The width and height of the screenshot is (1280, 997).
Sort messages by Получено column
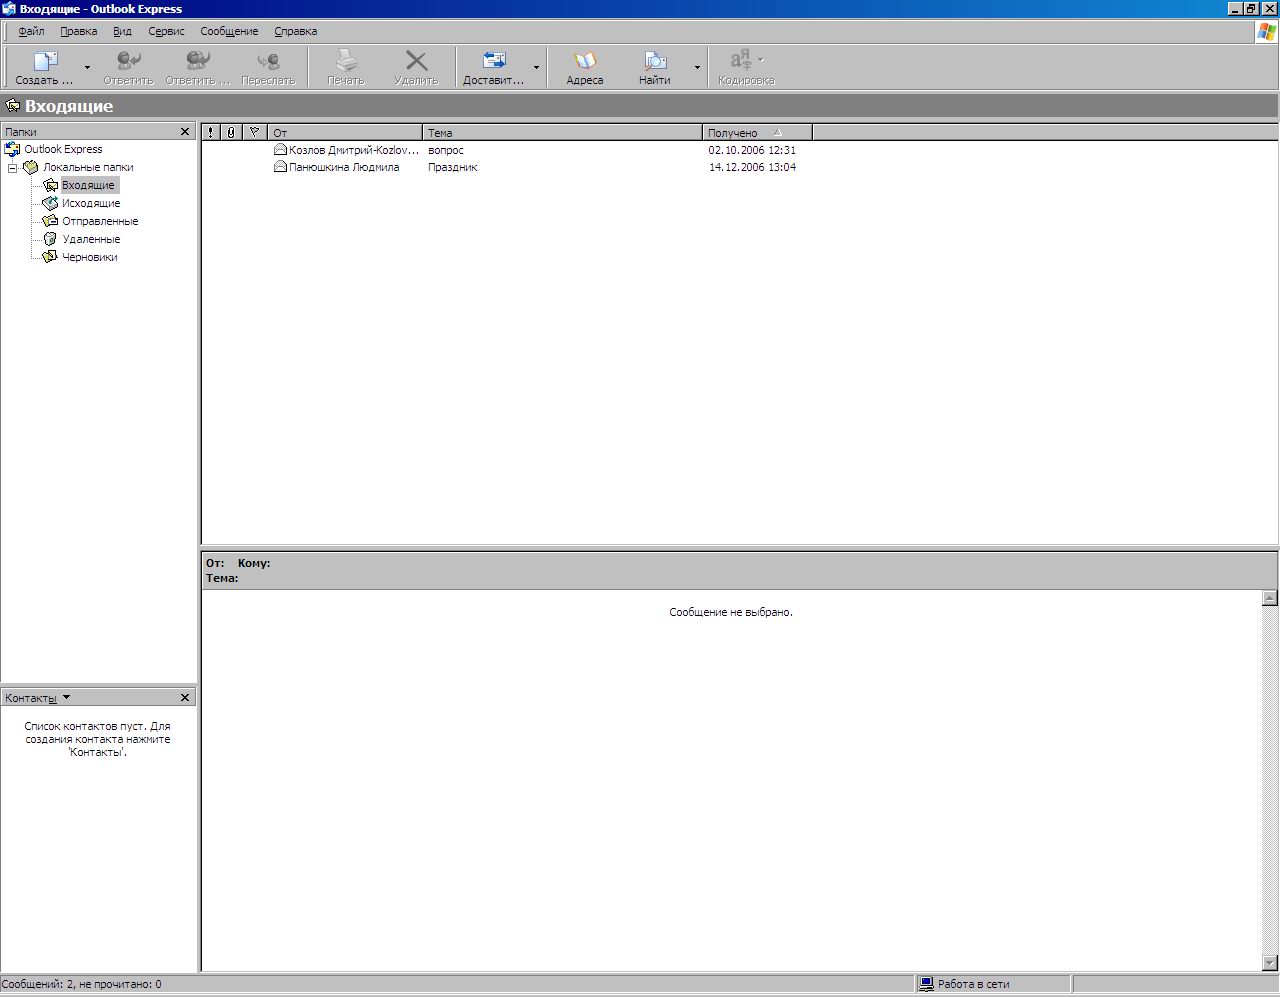coord(757,132)
